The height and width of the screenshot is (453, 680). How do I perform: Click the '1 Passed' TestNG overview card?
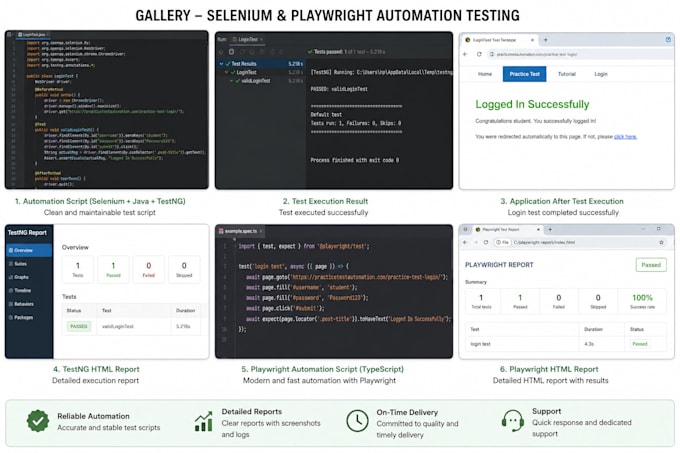click(113, 270)
